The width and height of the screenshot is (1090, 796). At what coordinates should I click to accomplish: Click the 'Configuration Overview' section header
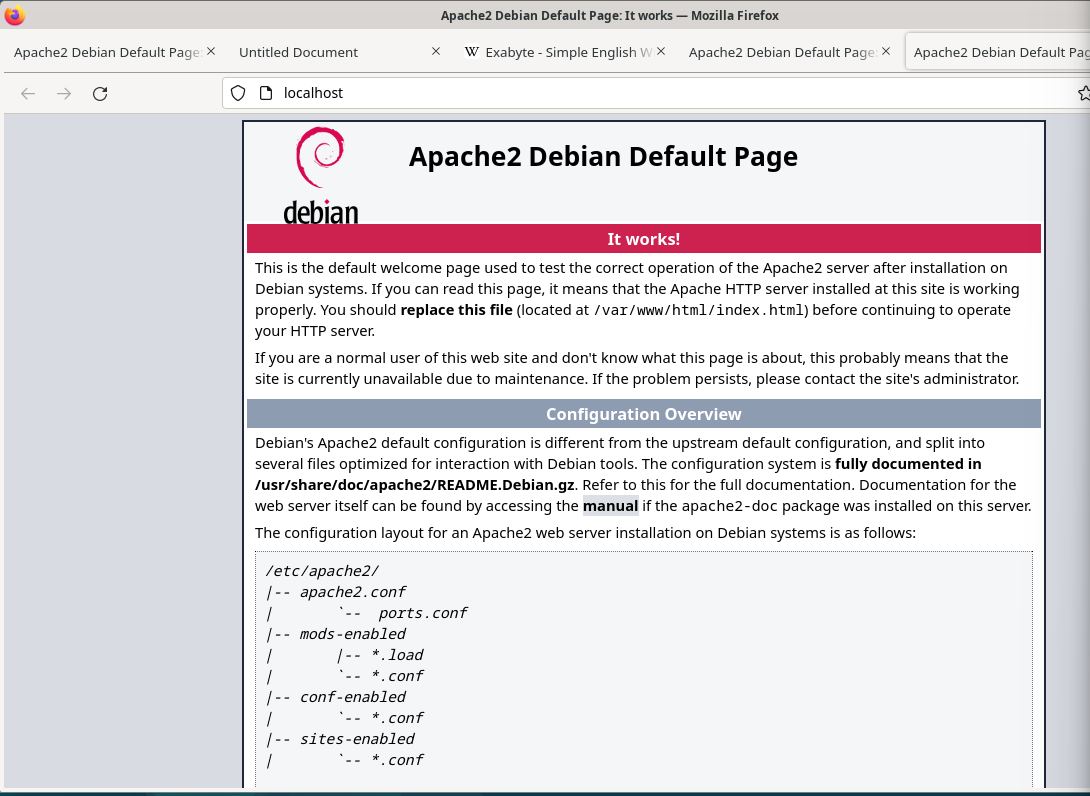coord(643,414)
